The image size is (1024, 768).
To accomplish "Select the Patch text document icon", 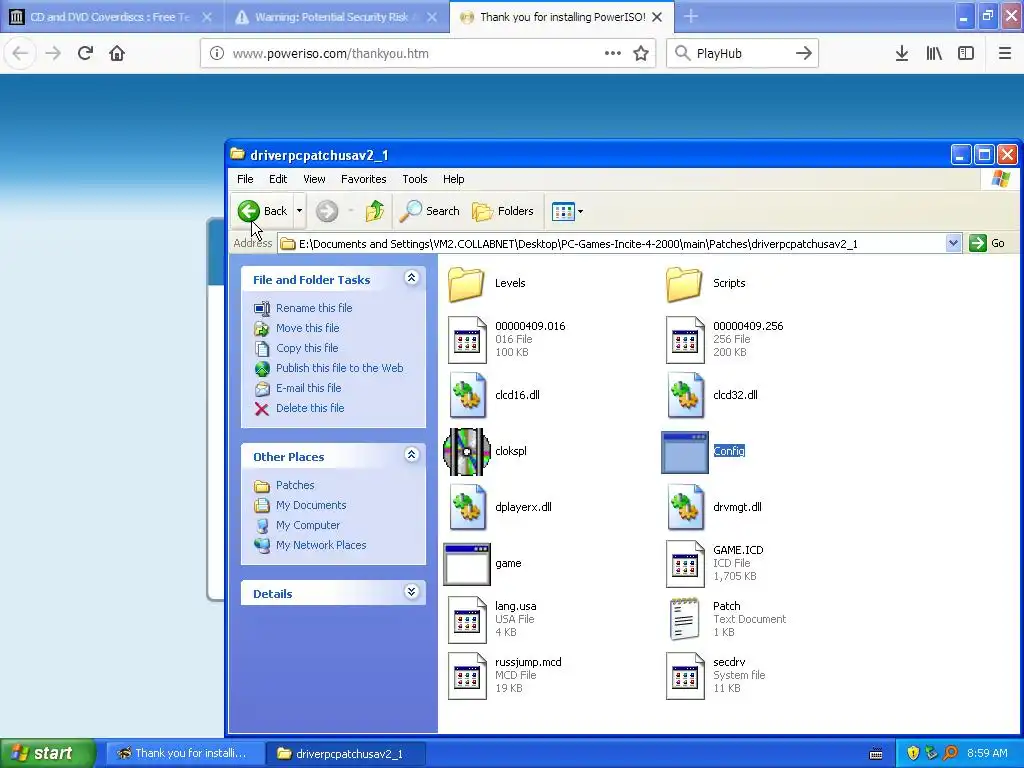I will tap(684, 619).
